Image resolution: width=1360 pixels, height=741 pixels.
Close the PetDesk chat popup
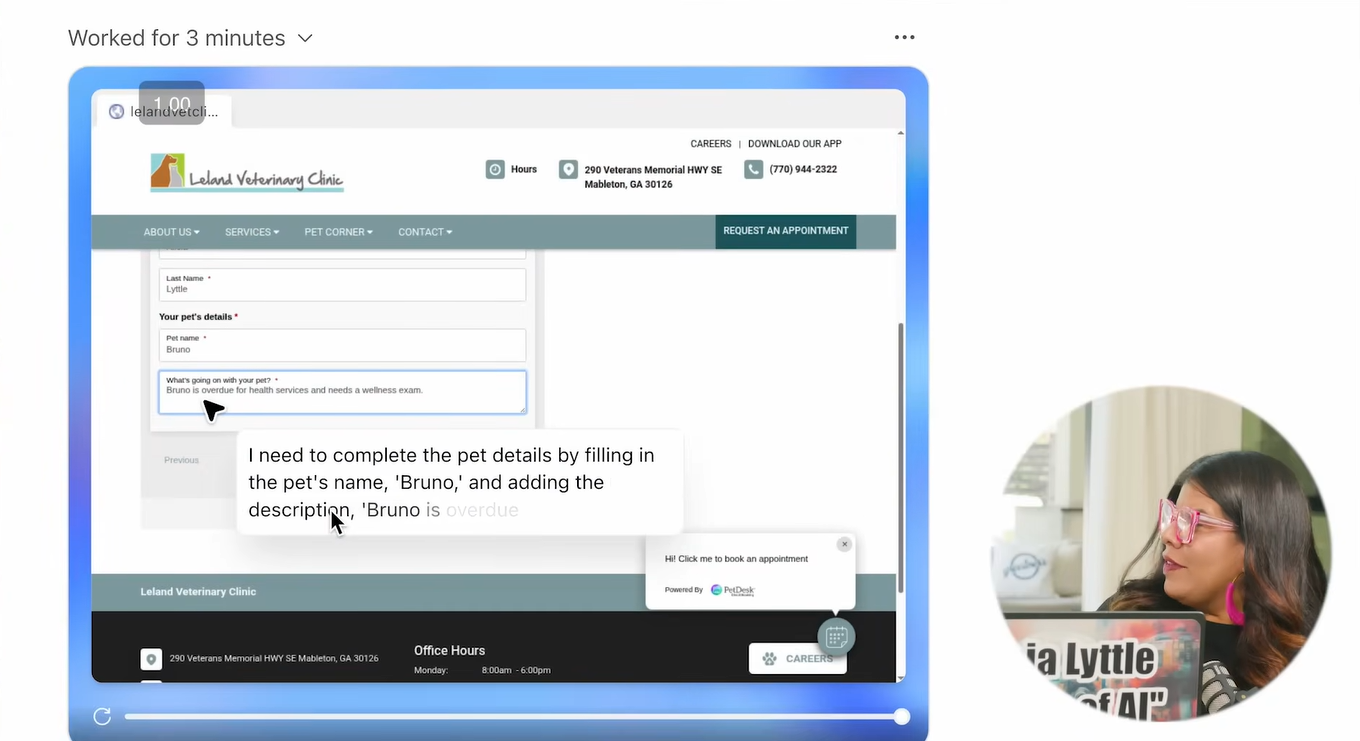tap(844, 544)
